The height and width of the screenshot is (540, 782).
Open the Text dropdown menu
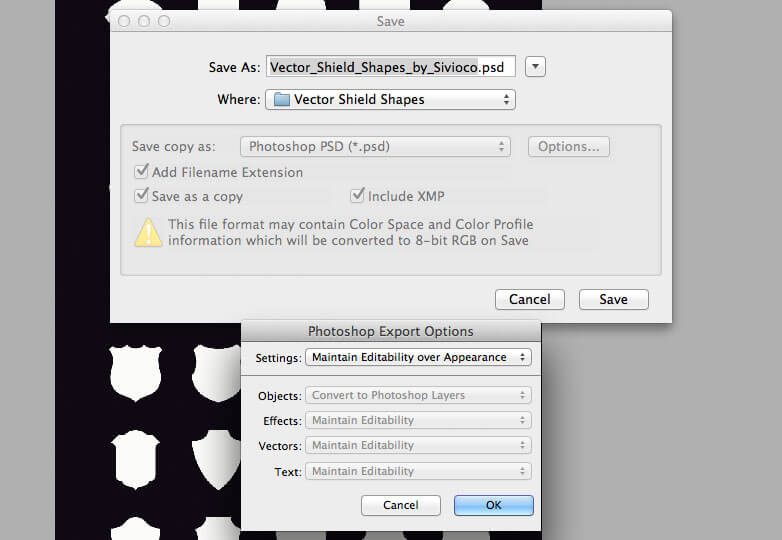(x=418, y=471)
